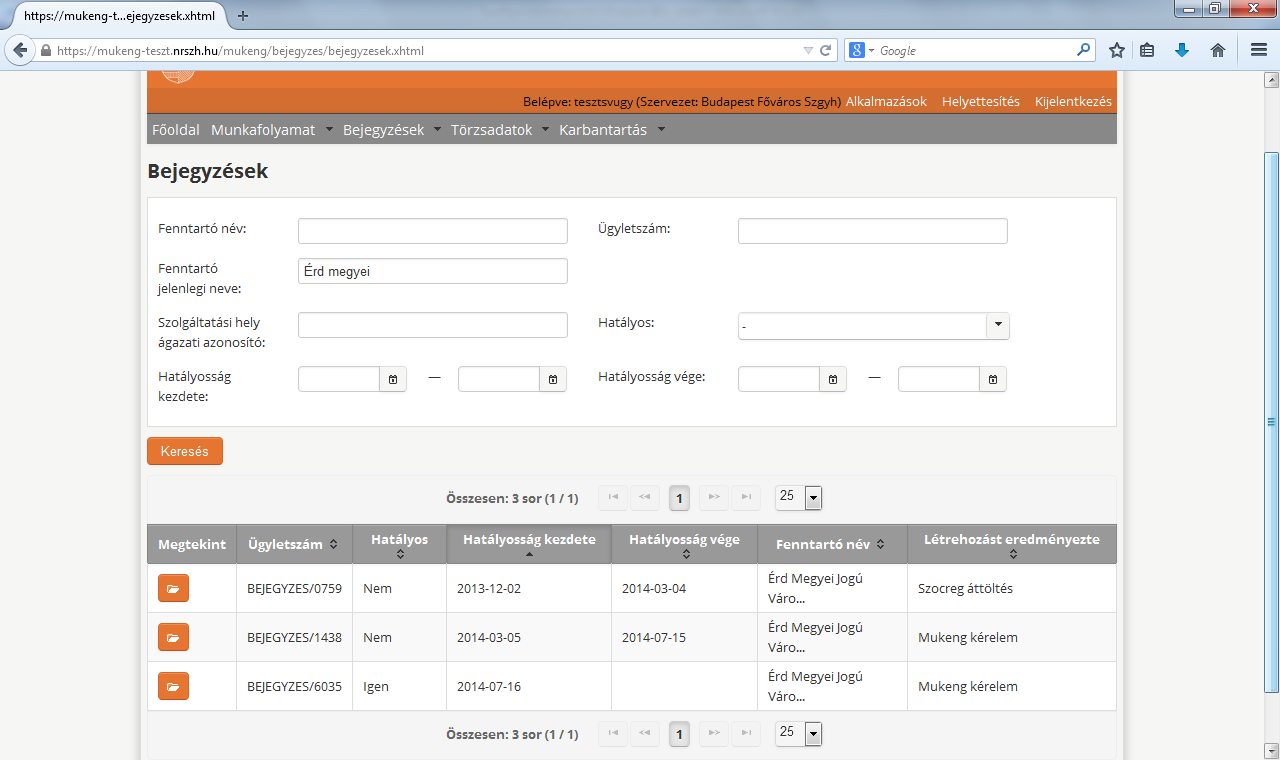Open the downloads arrow icon
This screenshot has height=760, width=1280.
click(x=1182, y=50)
